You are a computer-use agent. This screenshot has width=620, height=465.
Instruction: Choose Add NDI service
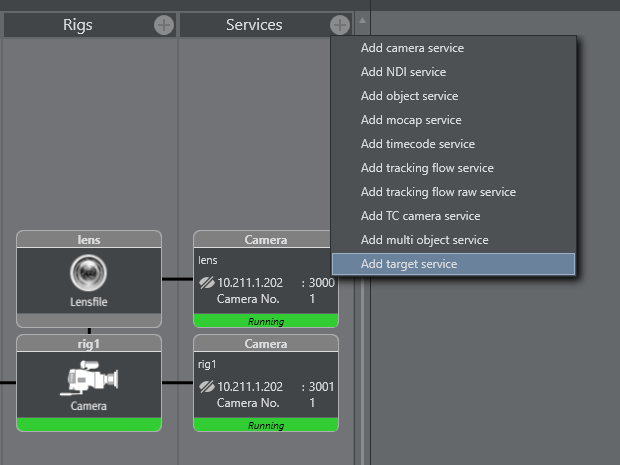click(x=403, y=72)
